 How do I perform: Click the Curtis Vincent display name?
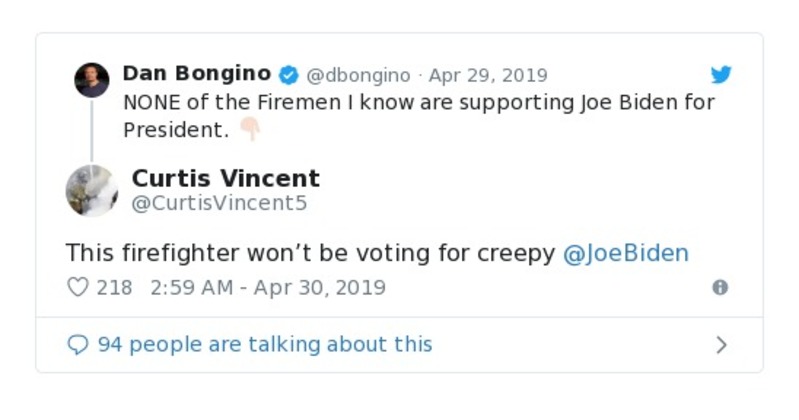click(x=226, y=178)
